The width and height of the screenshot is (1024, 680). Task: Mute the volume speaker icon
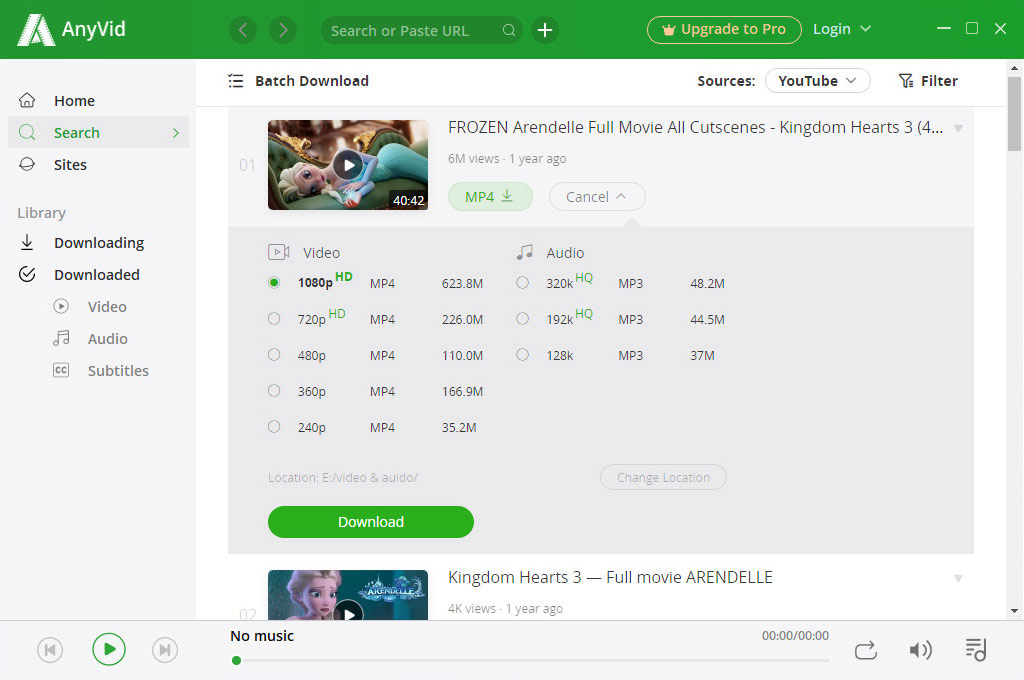point(920,650)
